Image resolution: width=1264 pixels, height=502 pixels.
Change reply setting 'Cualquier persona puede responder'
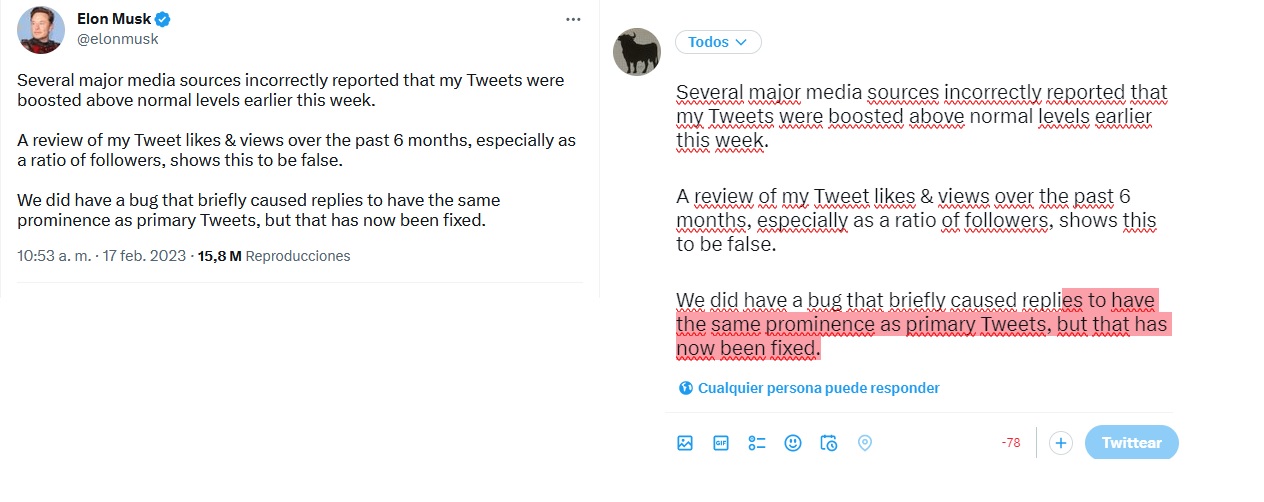point(818,388)
